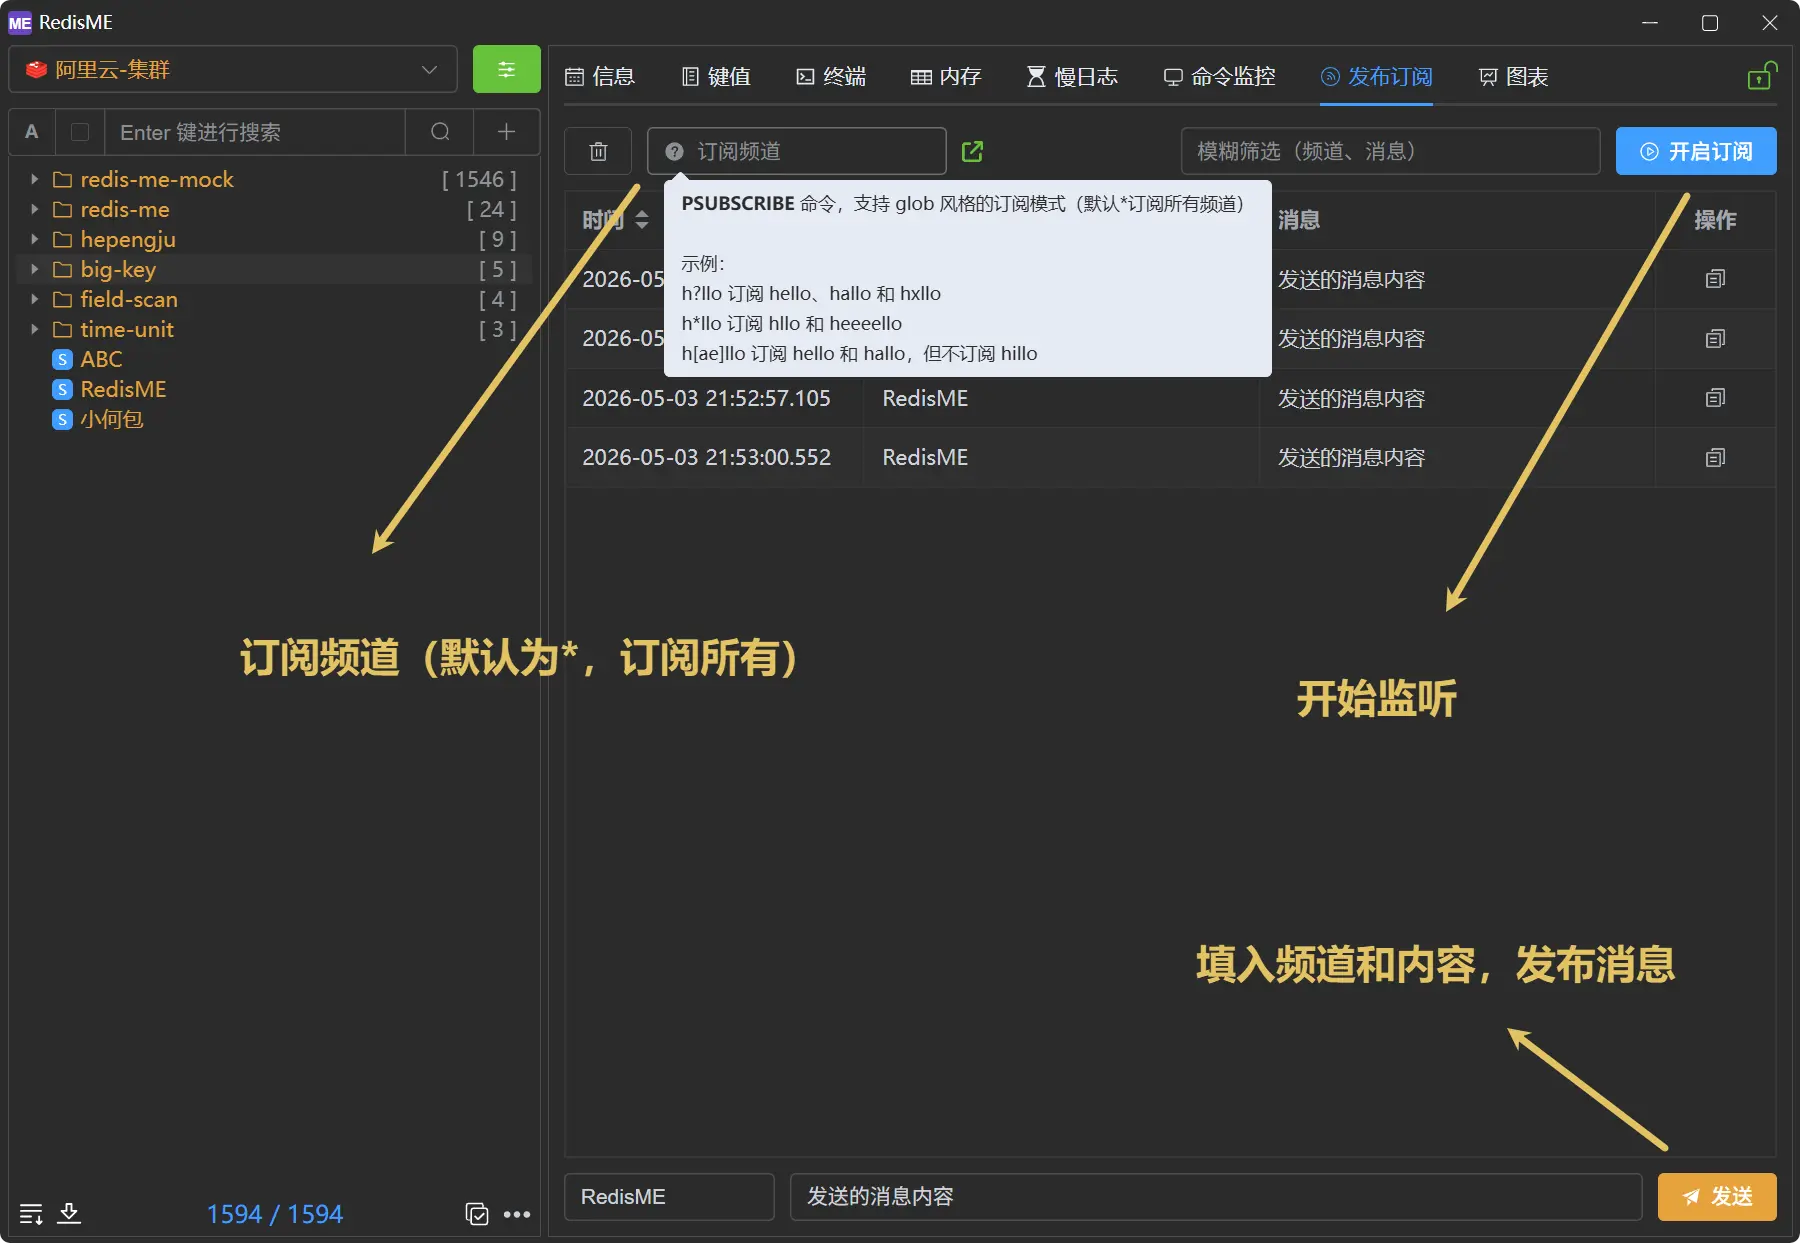Click the timestamp 2026-05-03 21:53:00.552

pyautogui.click(x=706, y=457)
